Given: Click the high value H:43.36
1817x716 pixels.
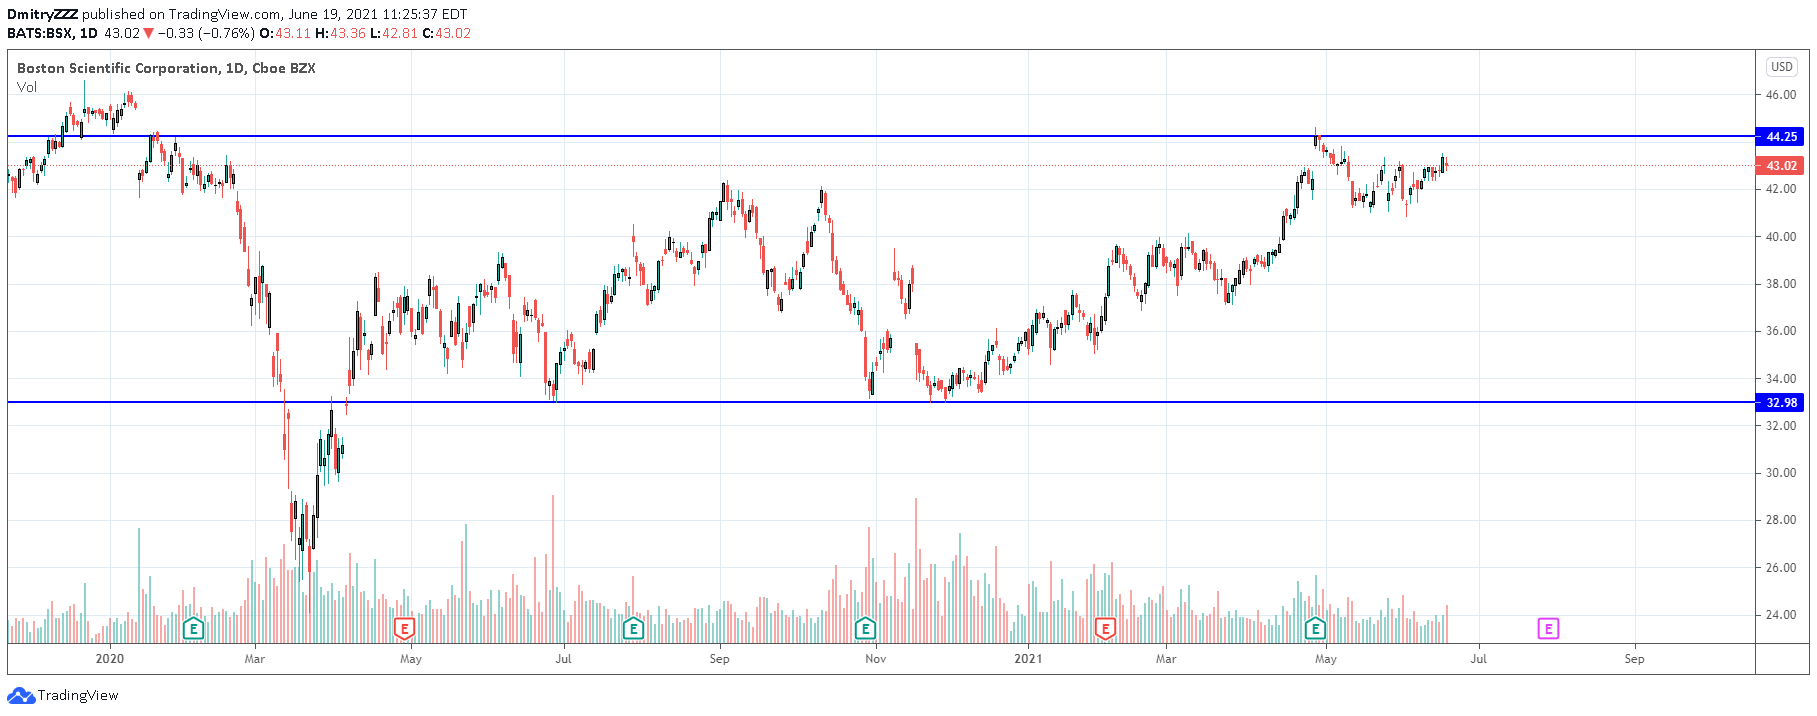Looking at the screenshot, I should pyautogui.click(x=340, y=33).
